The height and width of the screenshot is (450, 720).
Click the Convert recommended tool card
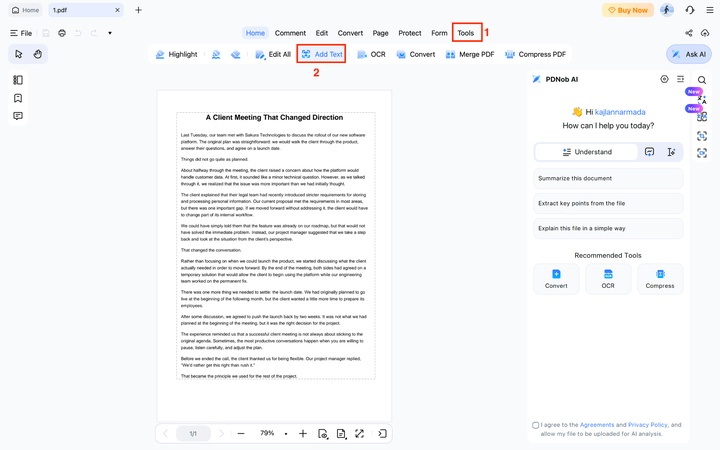pos(556,279)
